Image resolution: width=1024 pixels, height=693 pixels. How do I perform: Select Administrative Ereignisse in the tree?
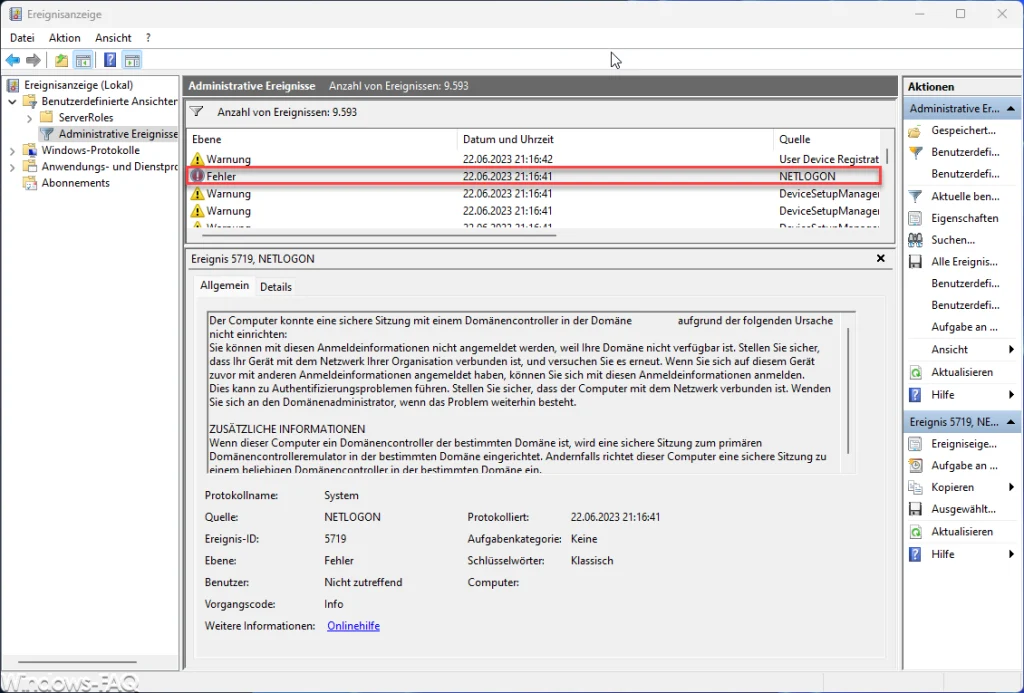pyautogui.click(x=118, y=134)
